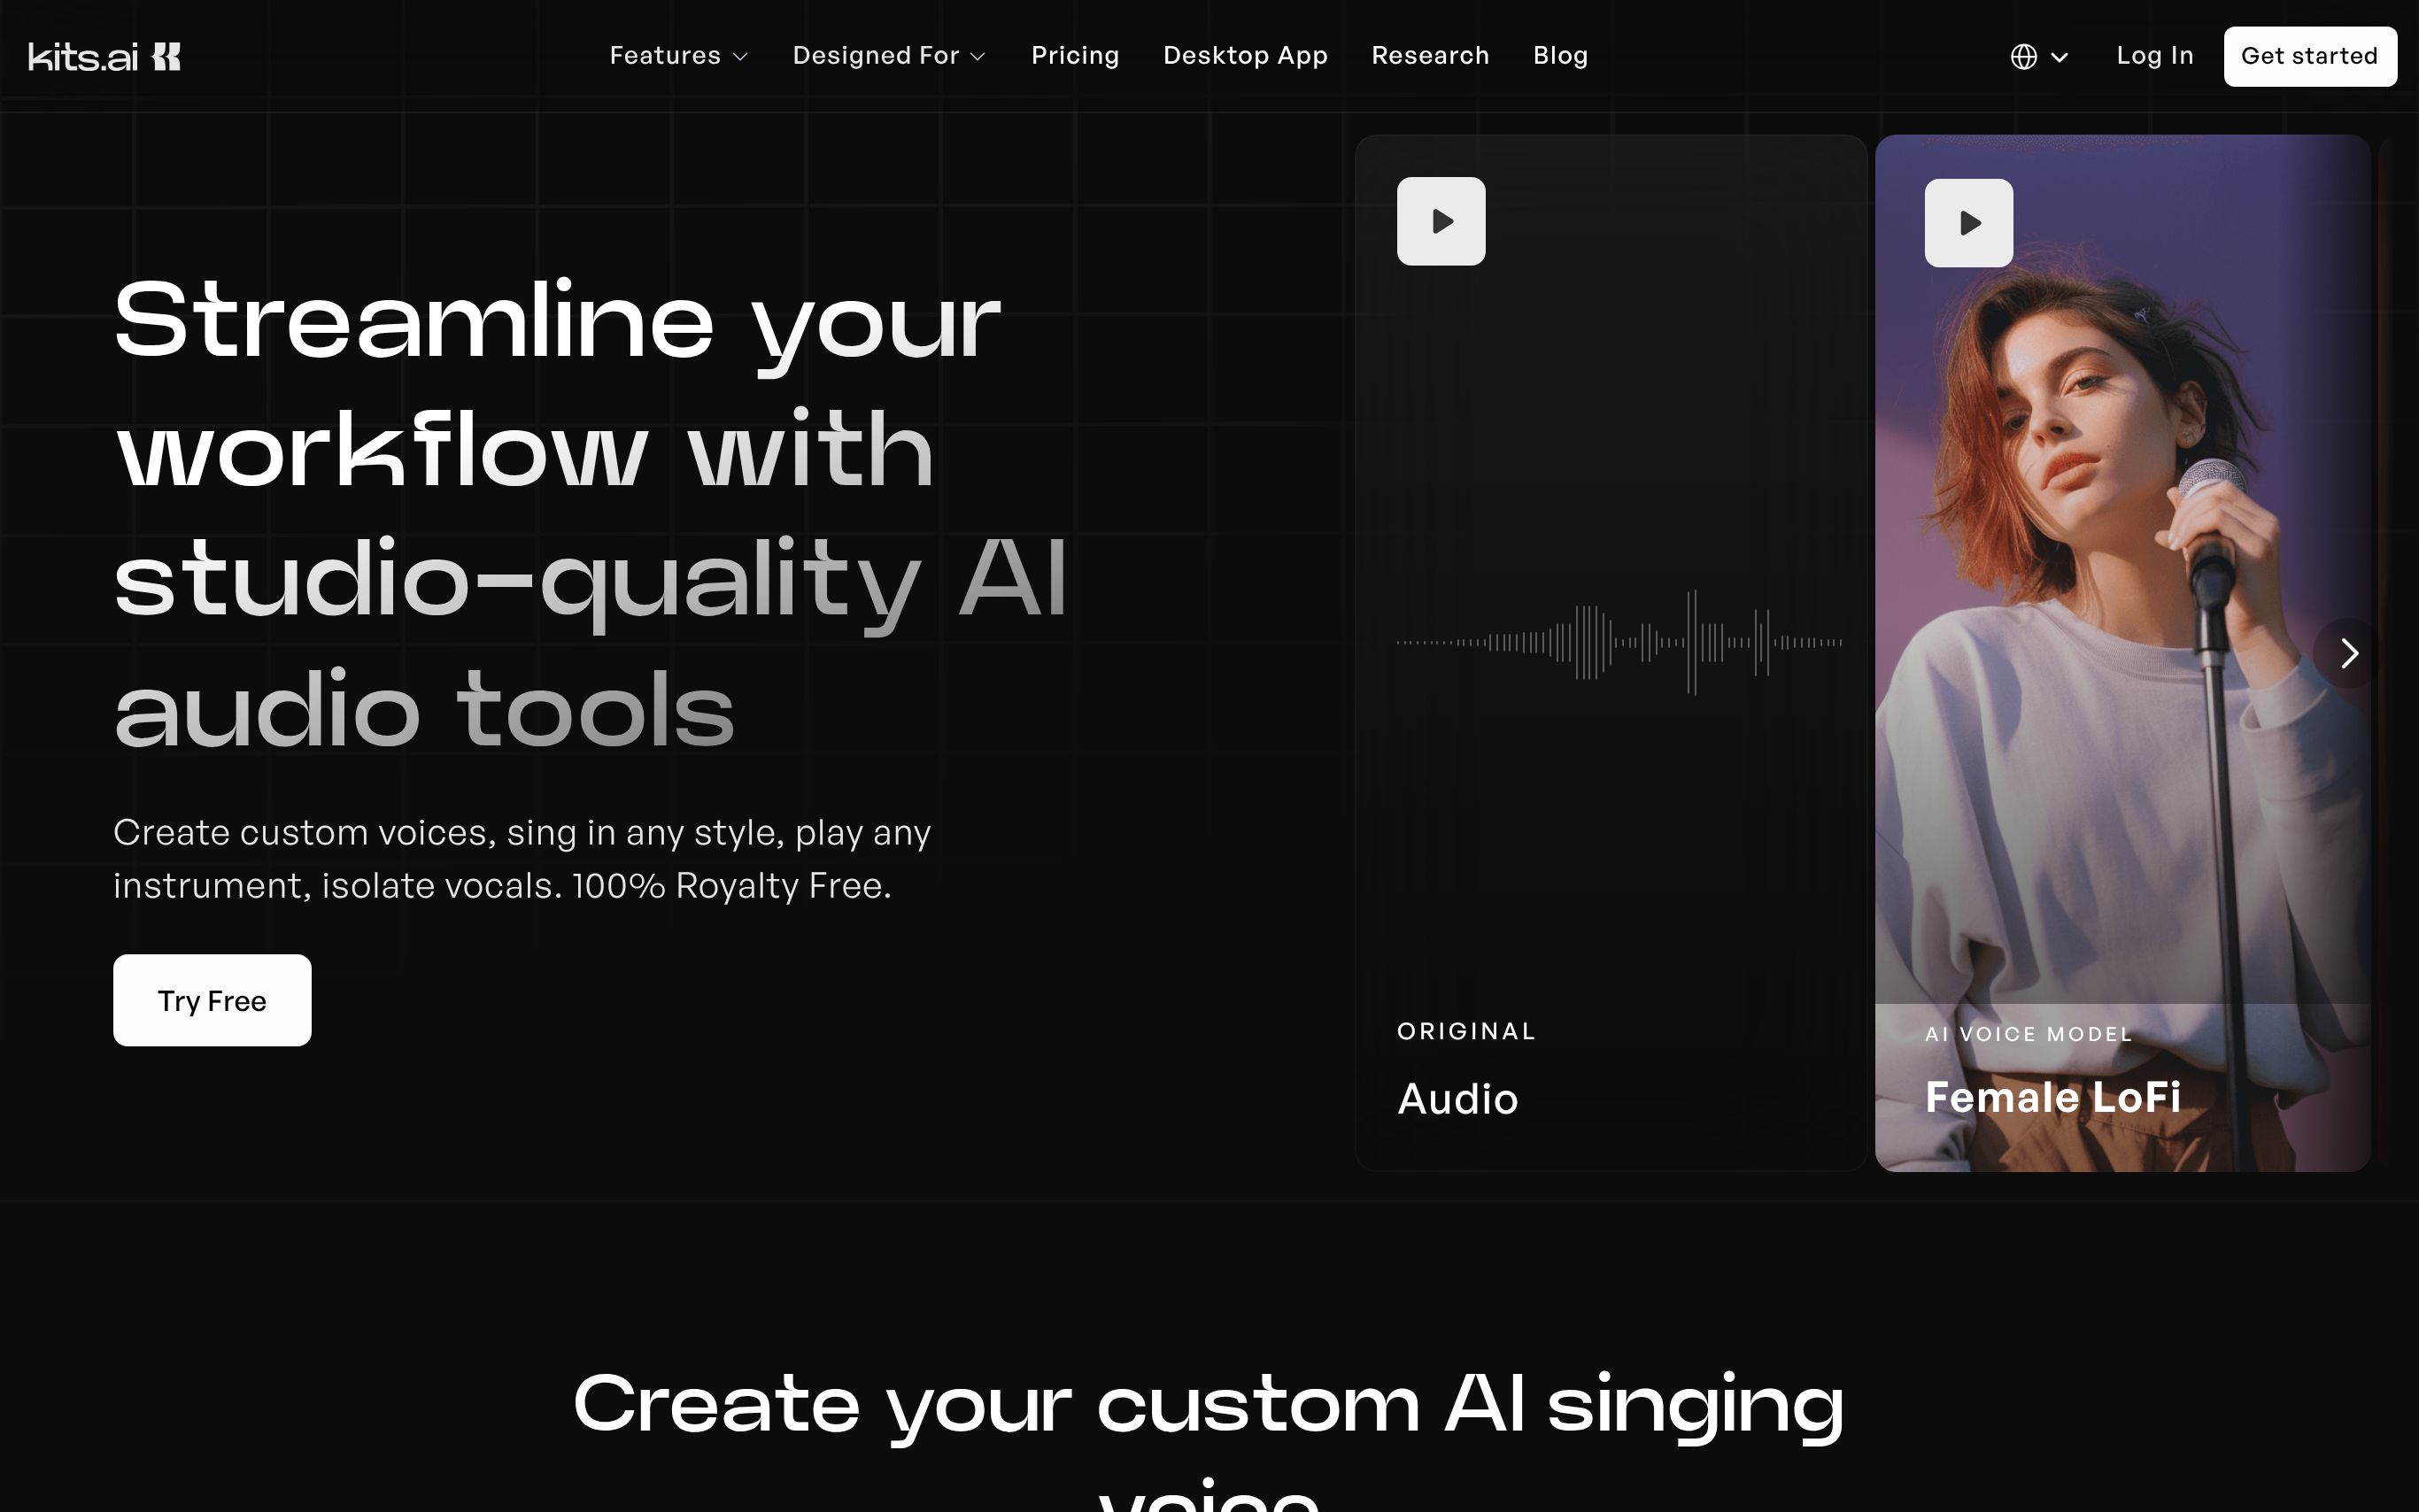Viewport: 2419px width, 1512px height.
Task: Click the Female LoFi title text
Action: 2052,1097
